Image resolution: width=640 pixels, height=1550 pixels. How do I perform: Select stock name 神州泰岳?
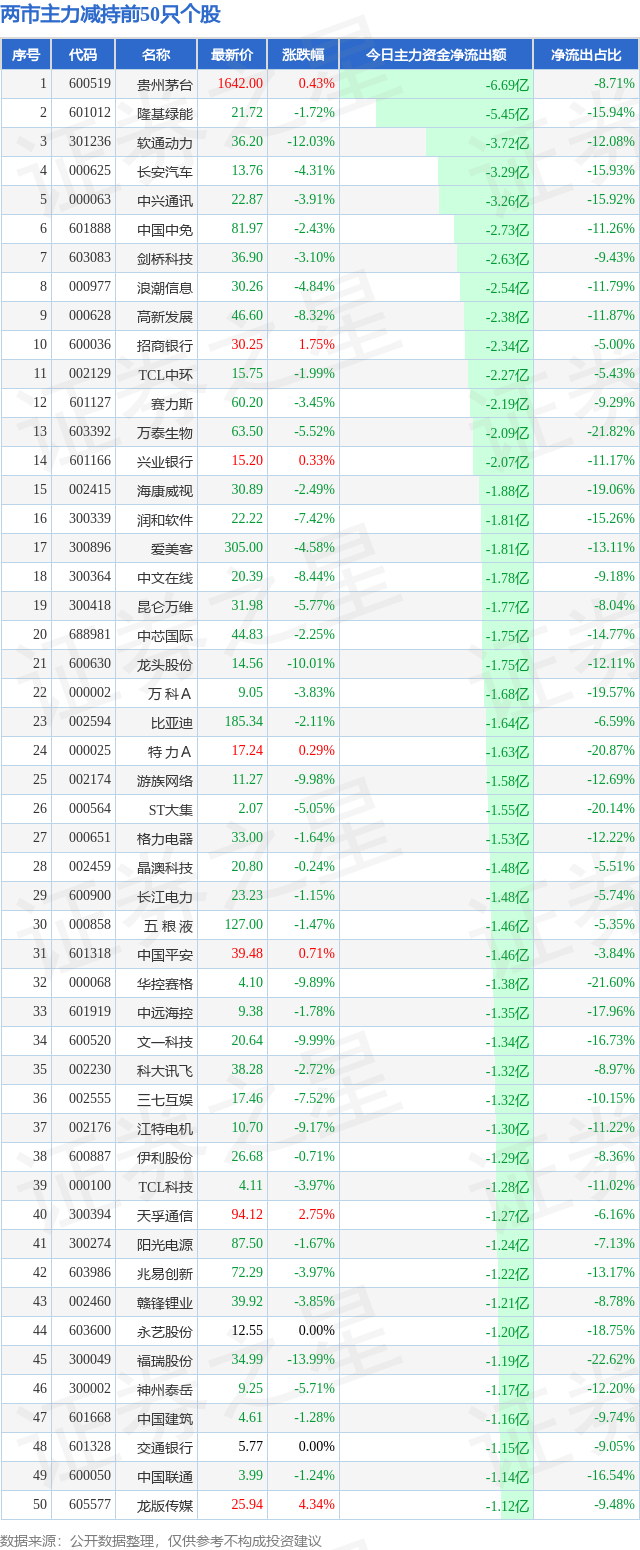(x=165, y=1389)
